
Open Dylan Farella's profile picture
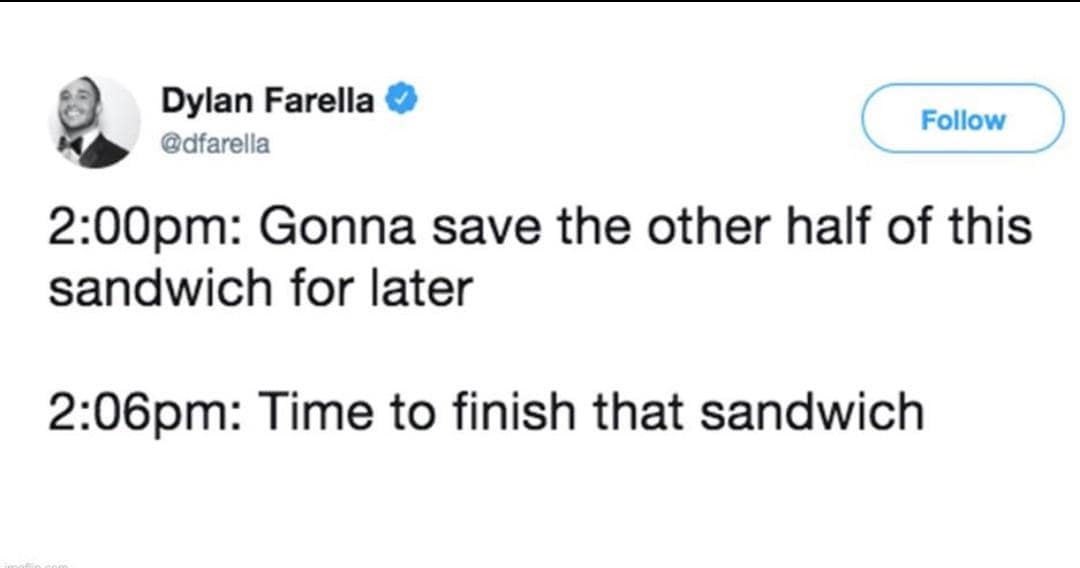[x=94, y=122]
